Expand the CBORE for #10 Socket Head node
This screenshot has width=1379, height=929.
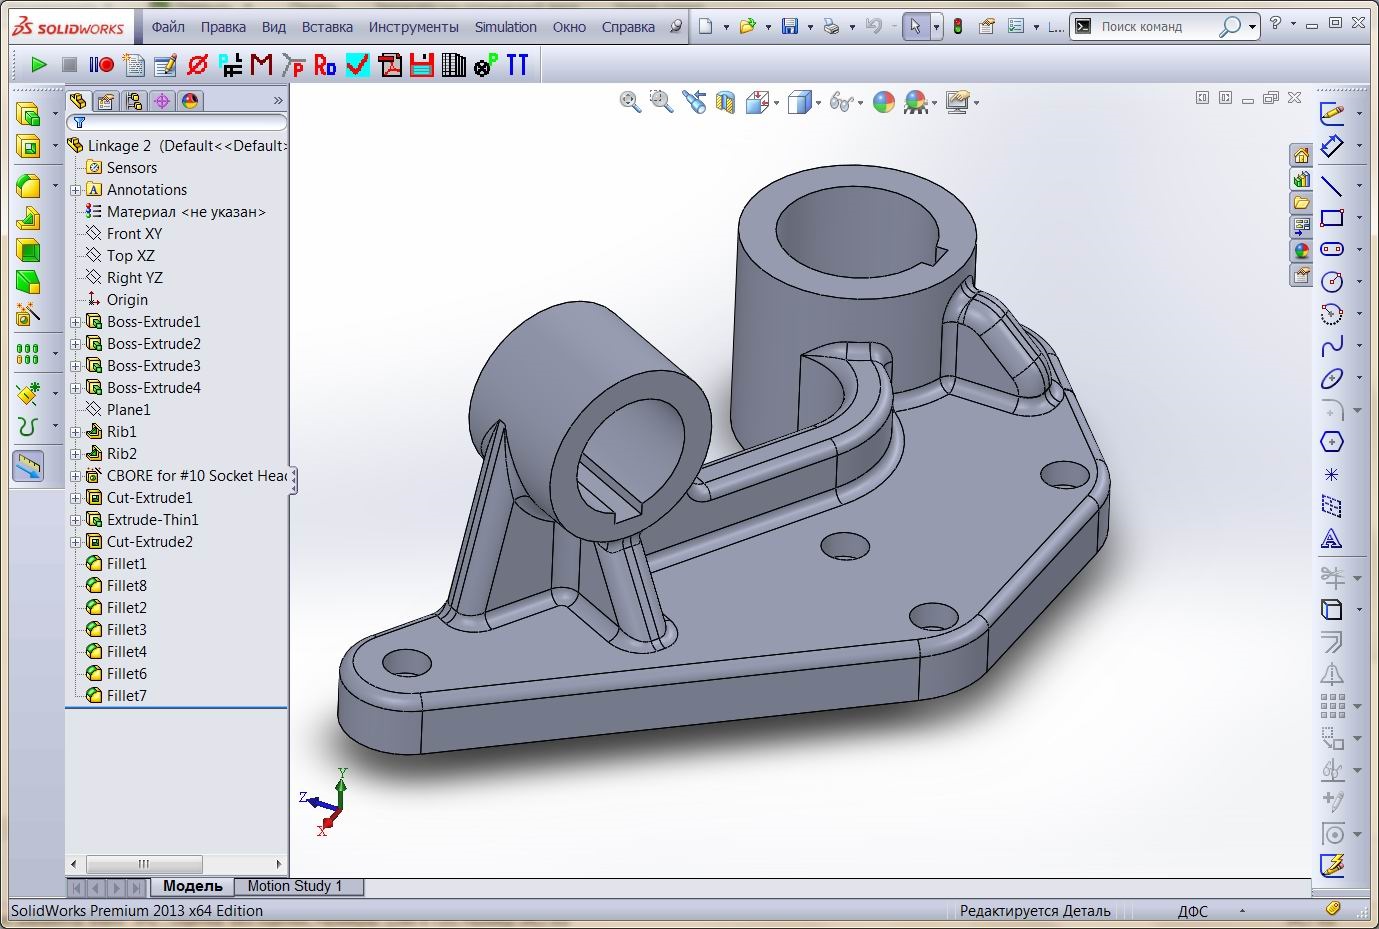[x=76, y=476]
